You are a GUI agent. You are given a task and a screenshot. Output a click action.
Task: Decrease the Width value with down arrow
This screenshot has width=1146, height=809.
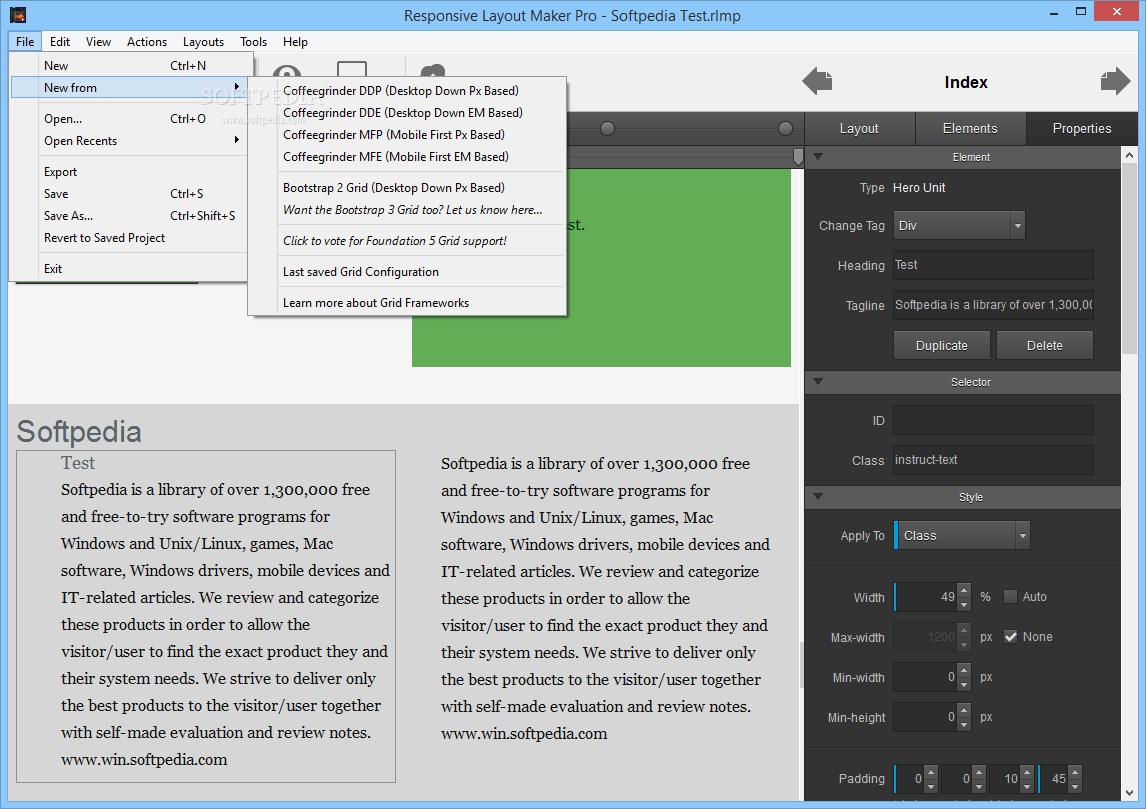click(964, 604)
